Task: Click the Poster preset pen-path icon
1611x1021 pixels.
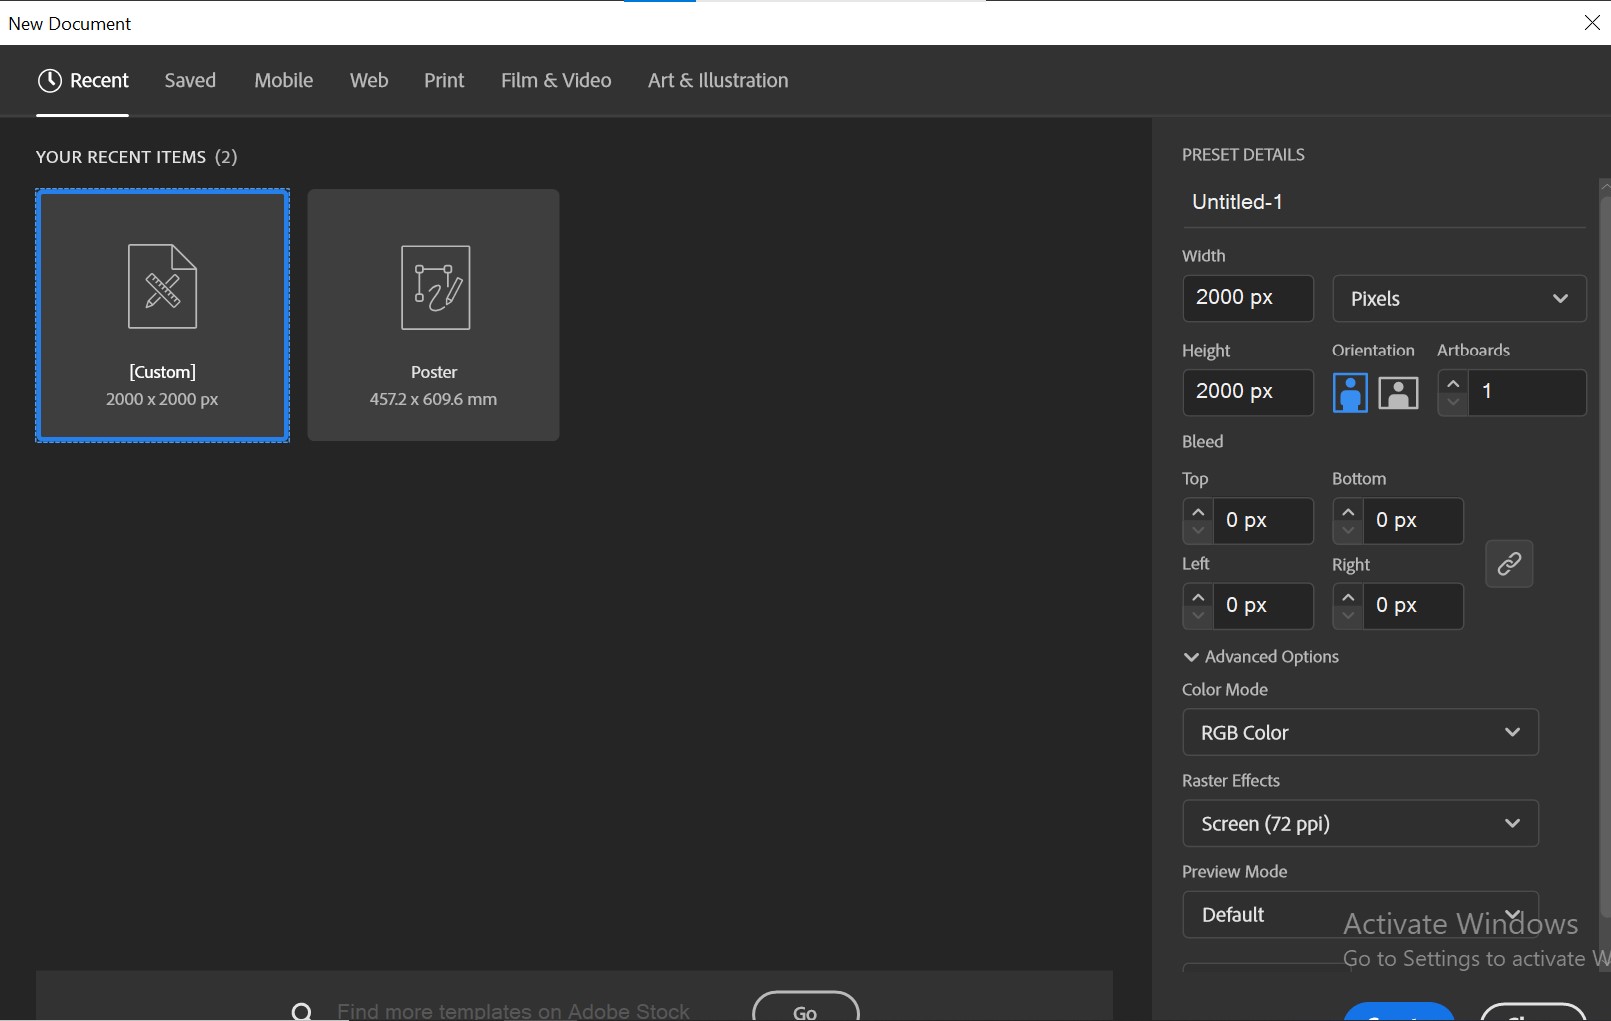Action: coord(435,288)
